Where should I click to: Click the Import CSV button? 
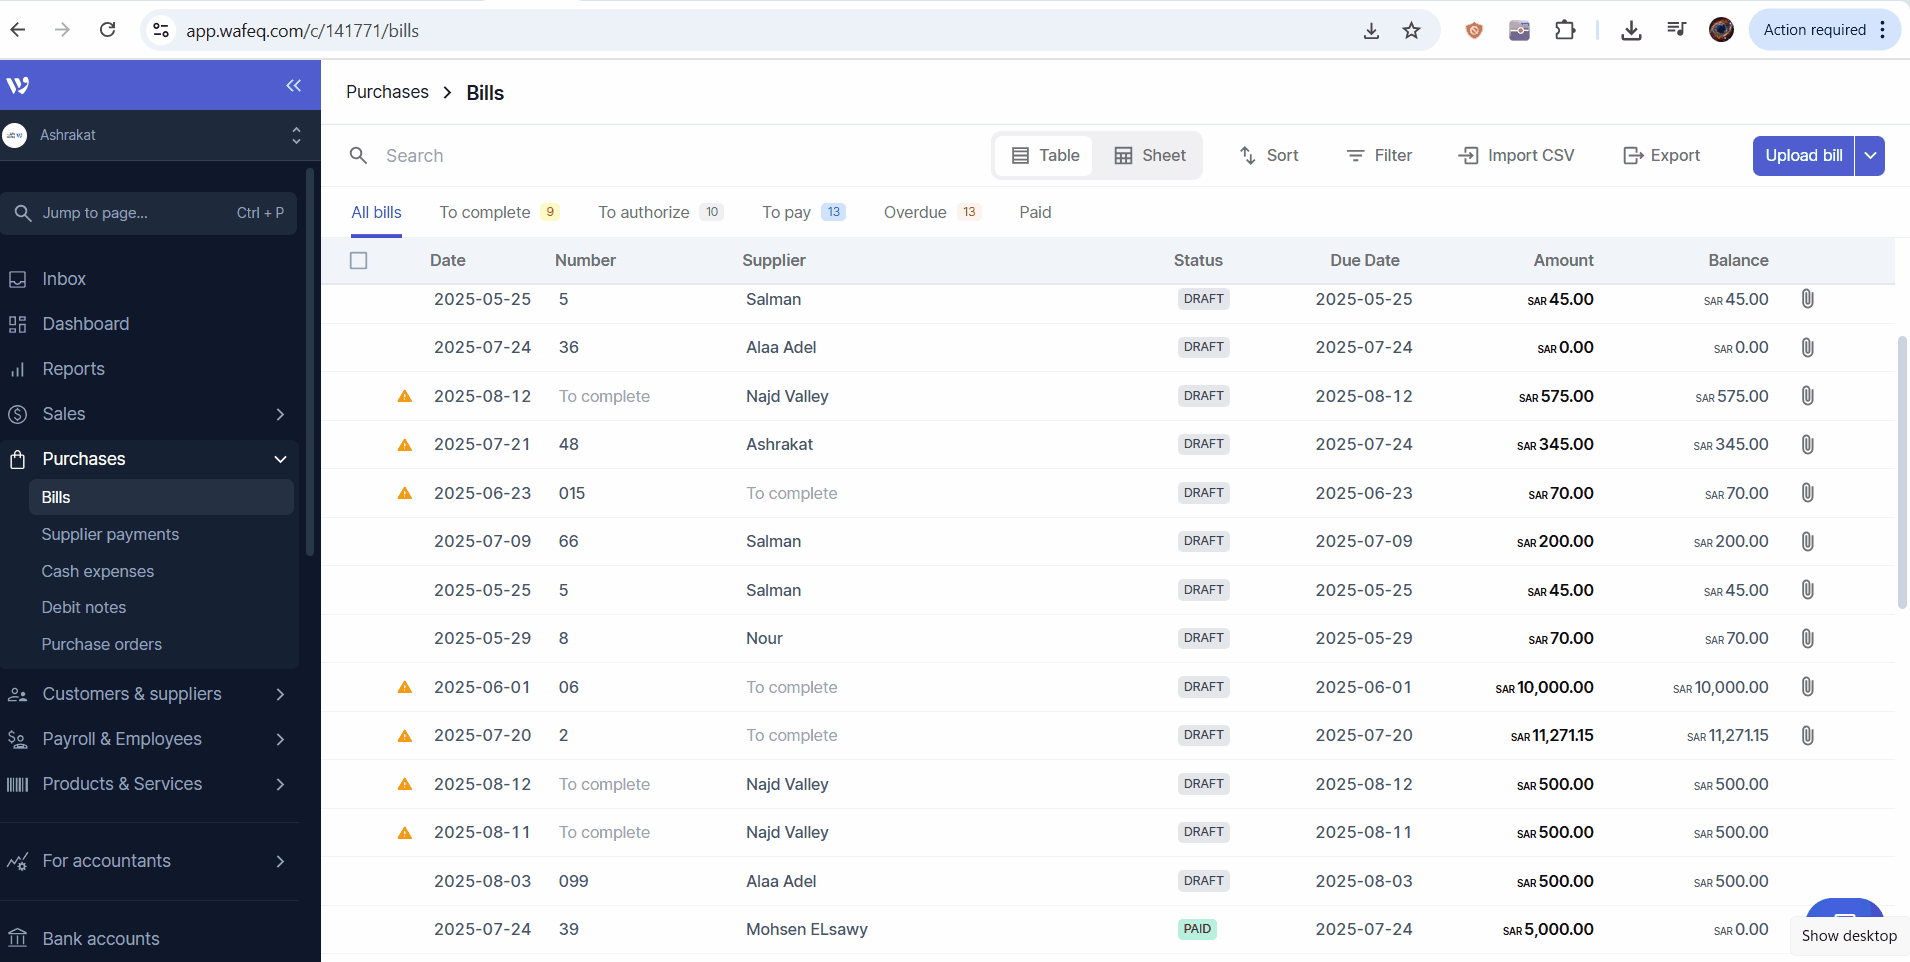point(1516,156)
